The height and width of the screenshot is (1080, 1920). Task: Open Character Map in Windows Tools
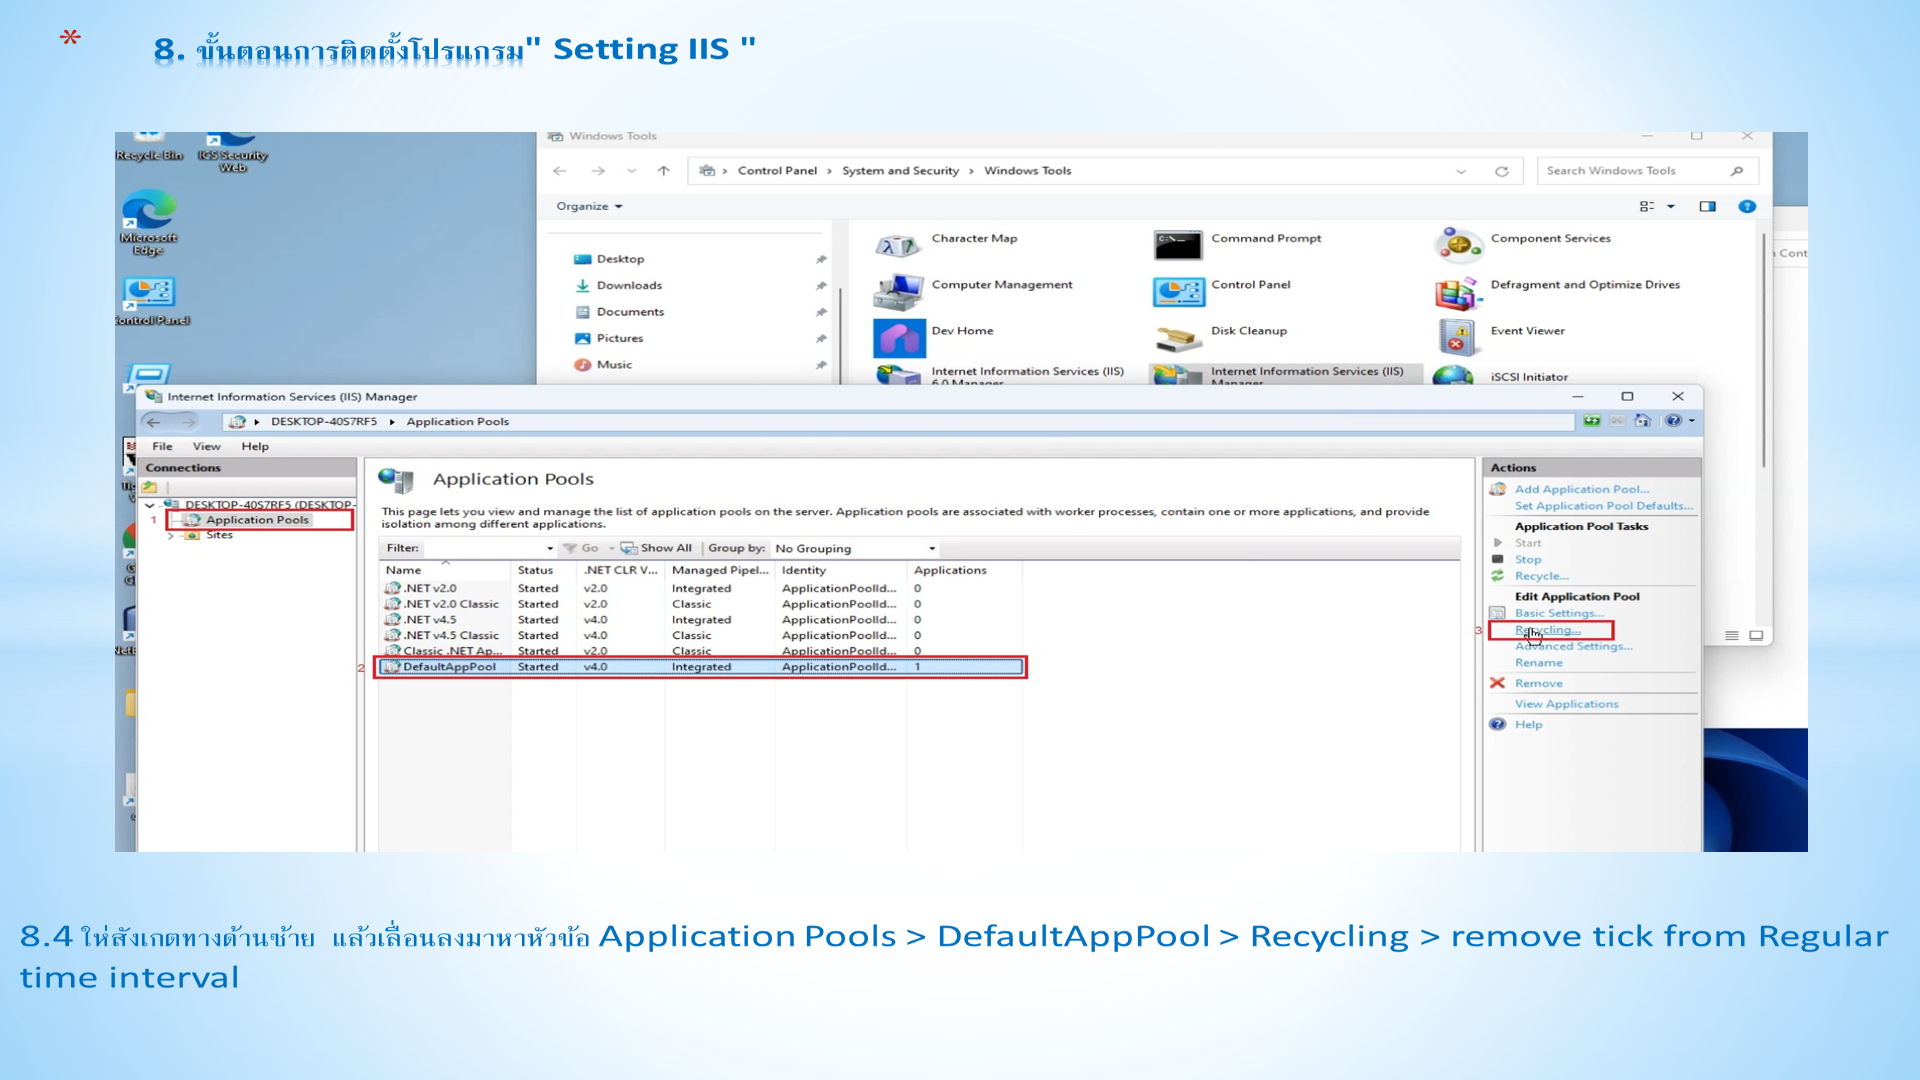946,241
